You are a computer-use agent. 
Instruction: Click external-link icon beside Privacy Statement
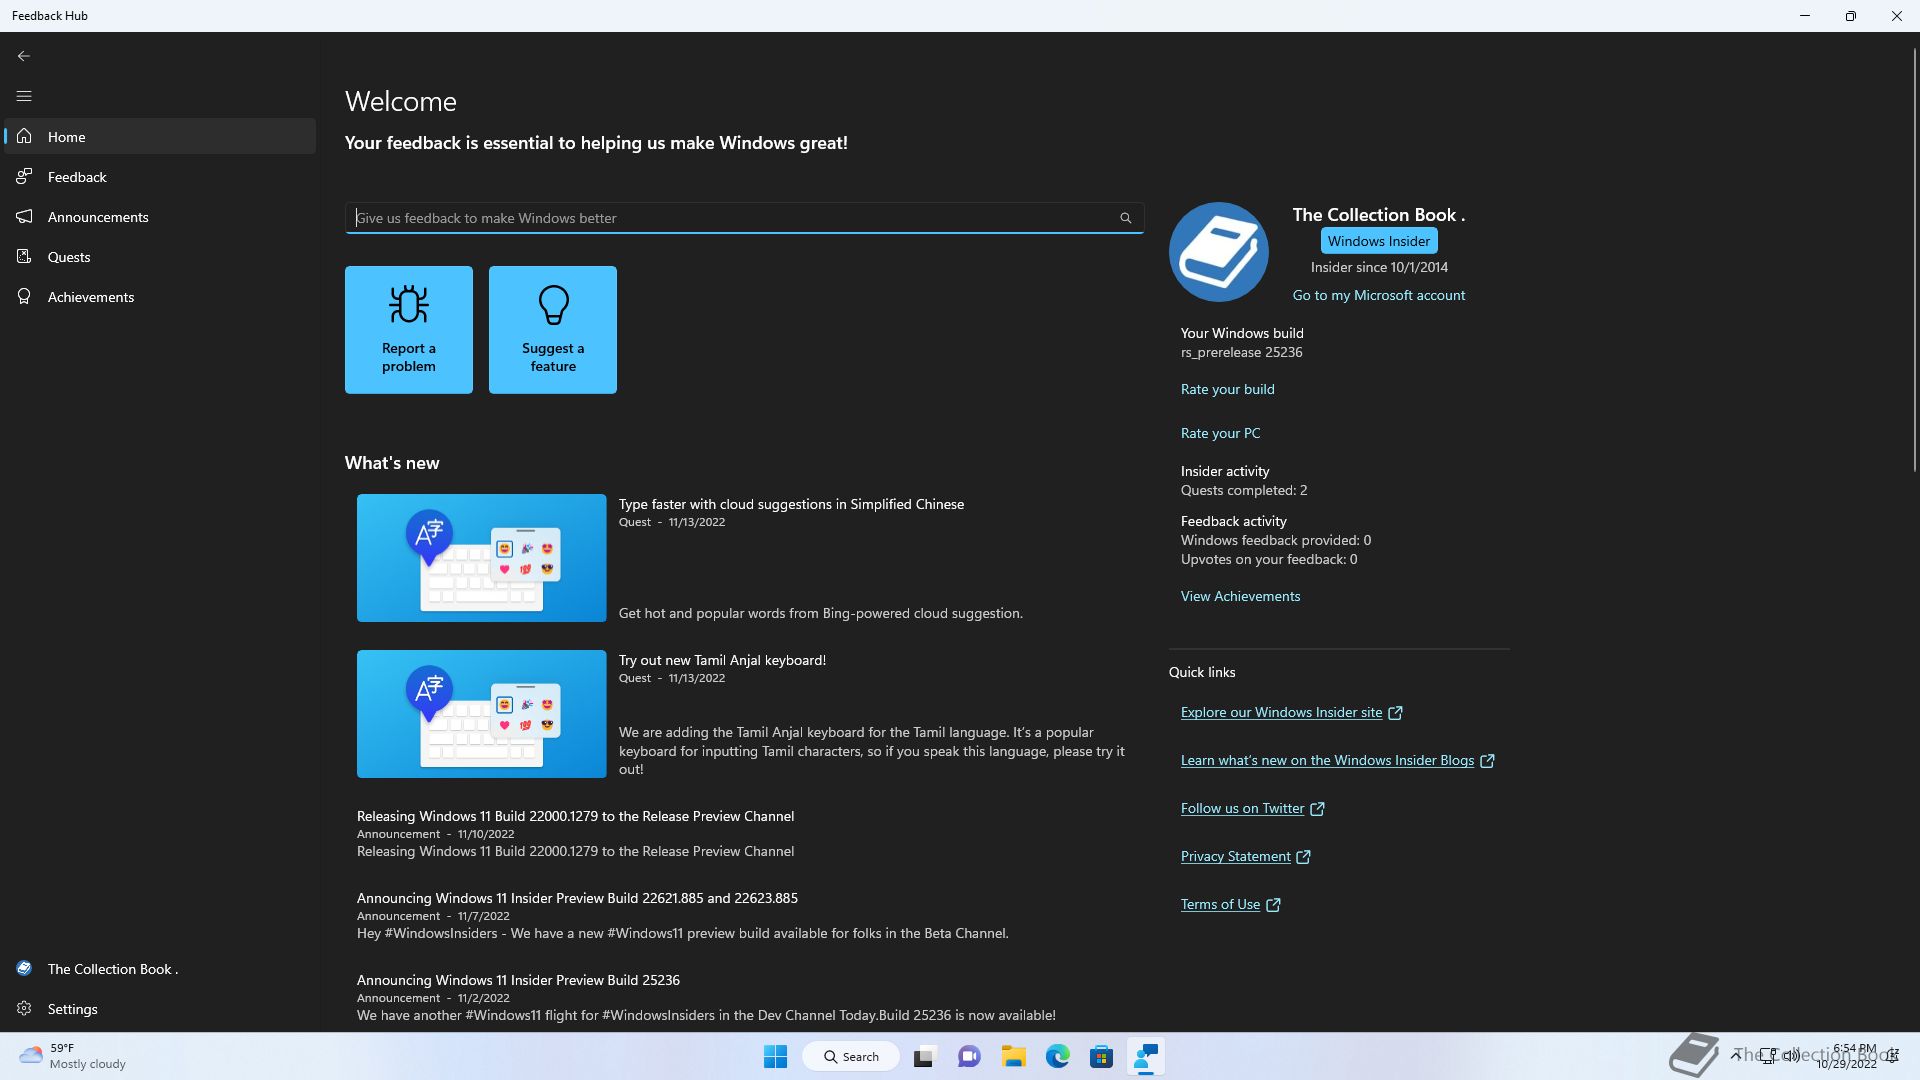click(1303, 857)
